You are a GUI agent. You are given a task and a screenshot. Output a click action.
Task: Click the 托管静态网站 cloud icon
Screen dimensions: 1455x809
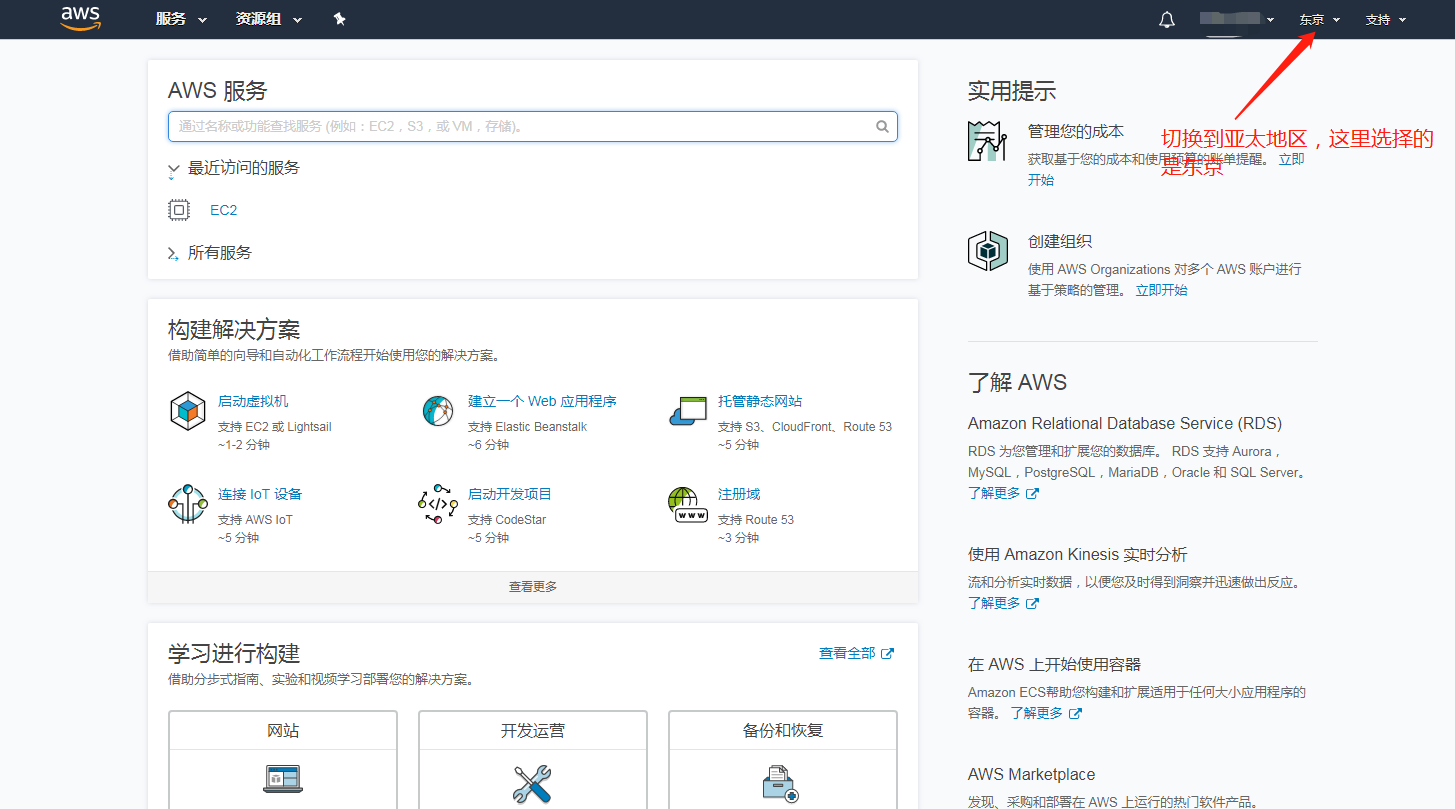[687, 411]
